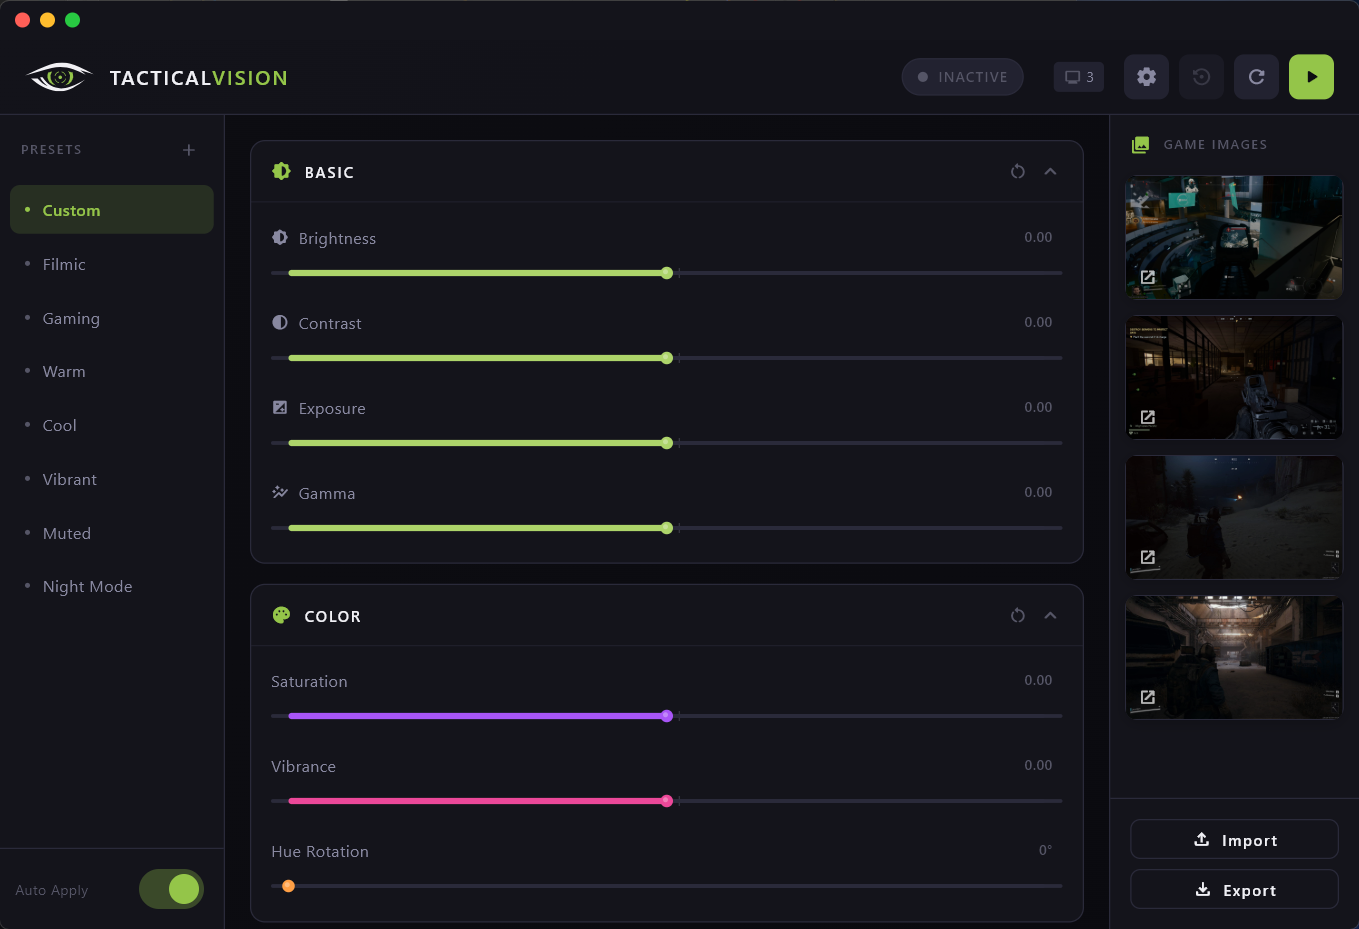This screenshot has height=929, width=1359.
Task: Click the TACTICALVISION logo
Action: (155, 77)
